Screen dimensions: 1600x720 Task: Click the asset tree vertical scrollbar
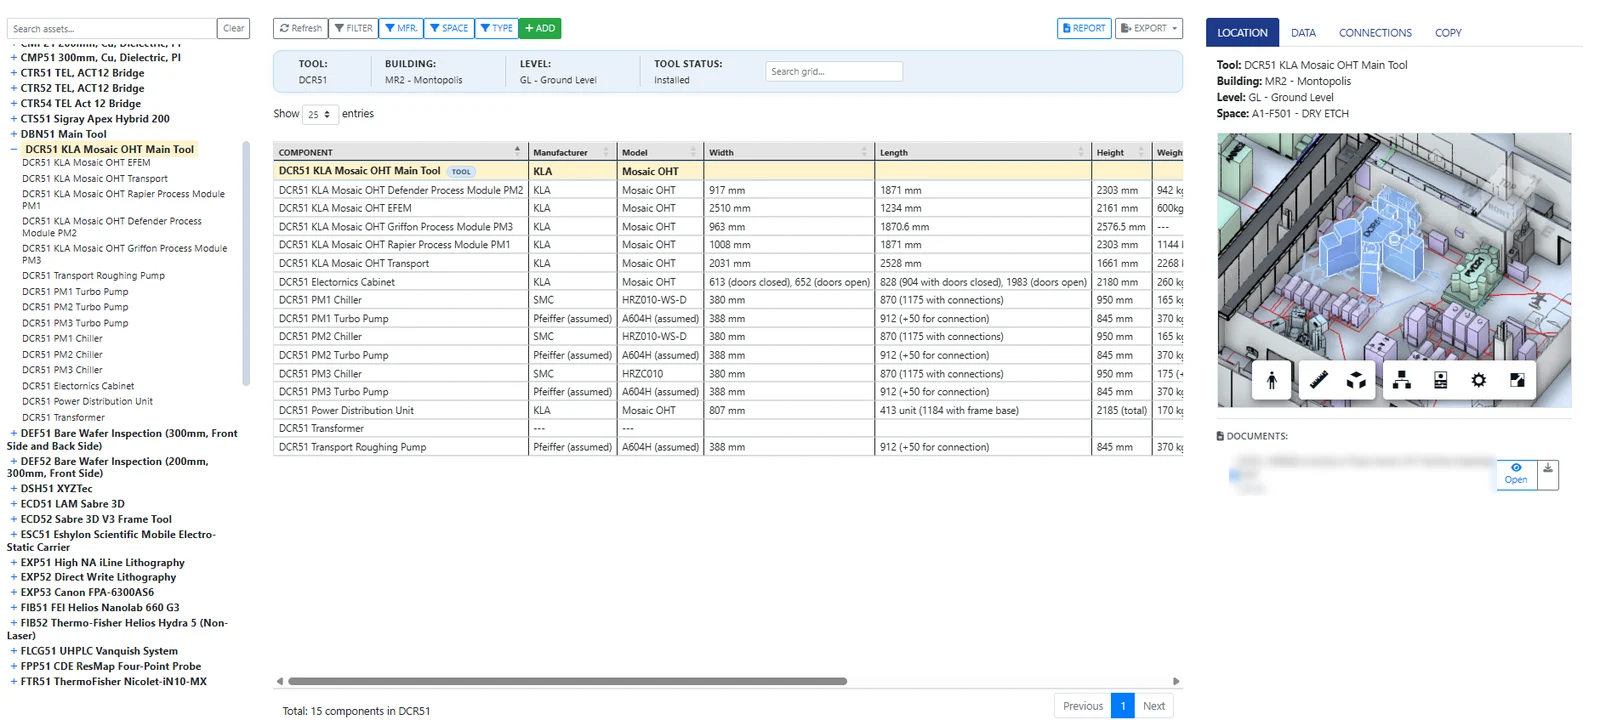tap(246, 263)
